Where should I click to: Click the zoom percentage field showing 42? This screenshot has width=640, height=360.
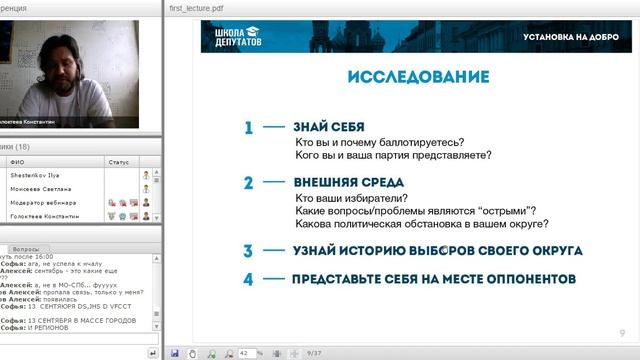click(247, 353)
